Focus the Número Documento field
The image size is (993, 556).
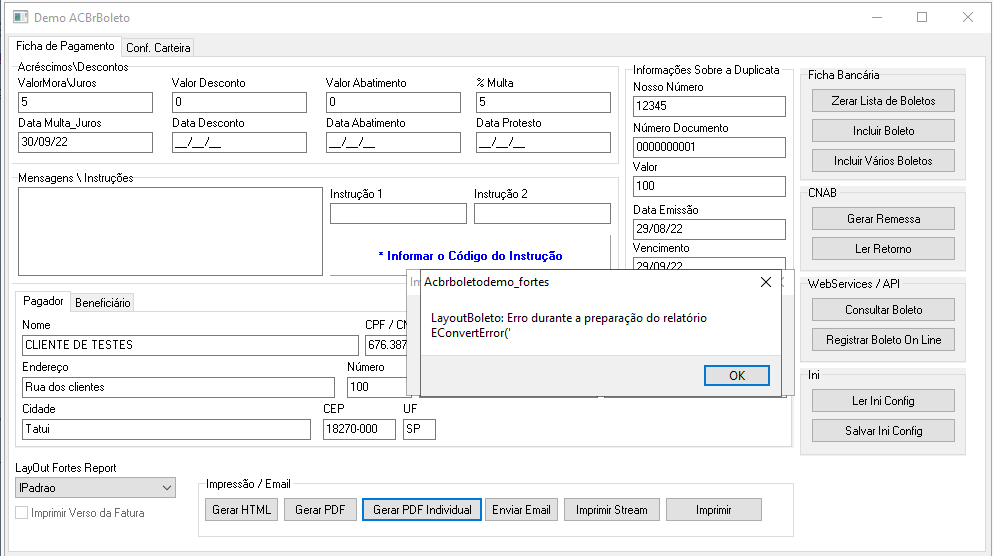coord(709,147)
